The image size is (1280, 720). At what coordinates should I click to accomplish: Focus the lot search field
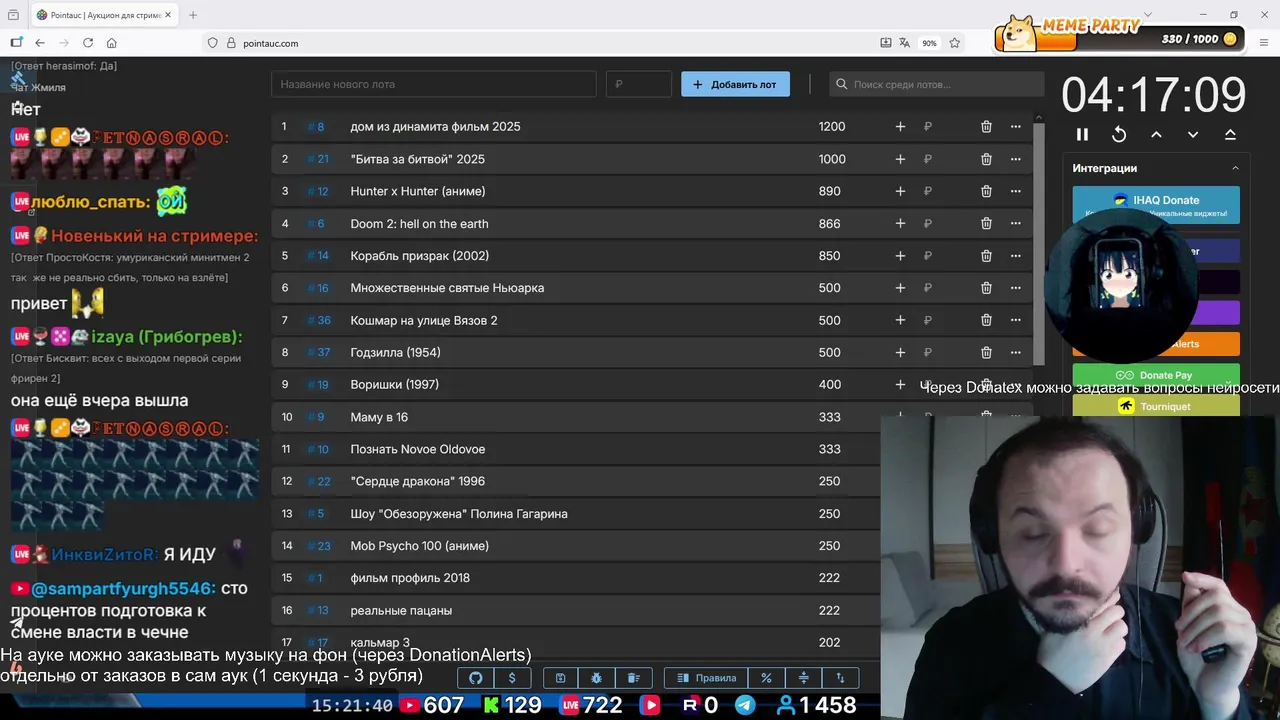click(x=936, y=84)
